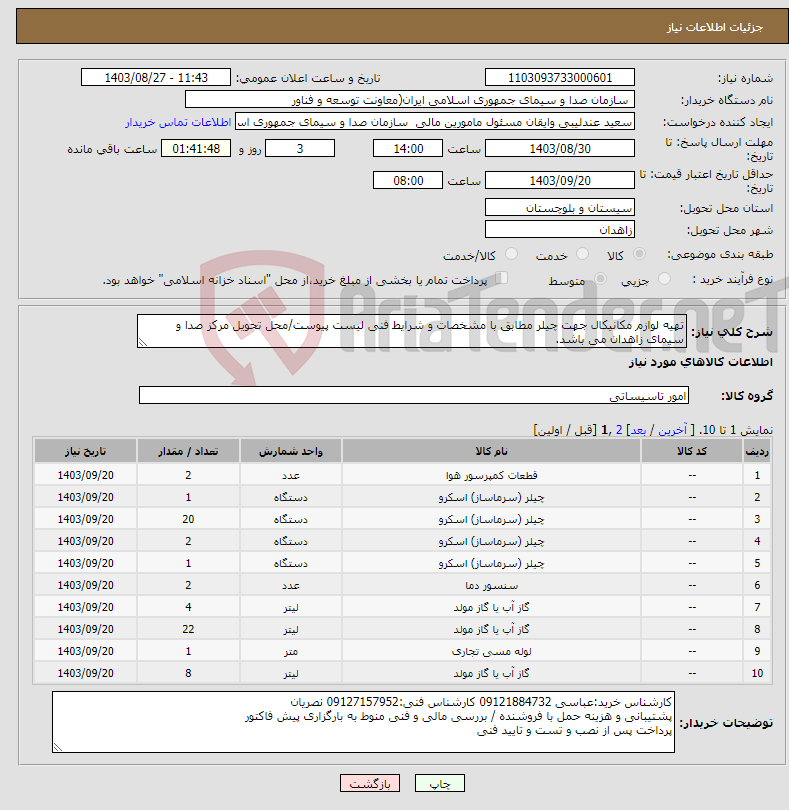Select گاز آب یا گاز مولد in row 7

491,607
